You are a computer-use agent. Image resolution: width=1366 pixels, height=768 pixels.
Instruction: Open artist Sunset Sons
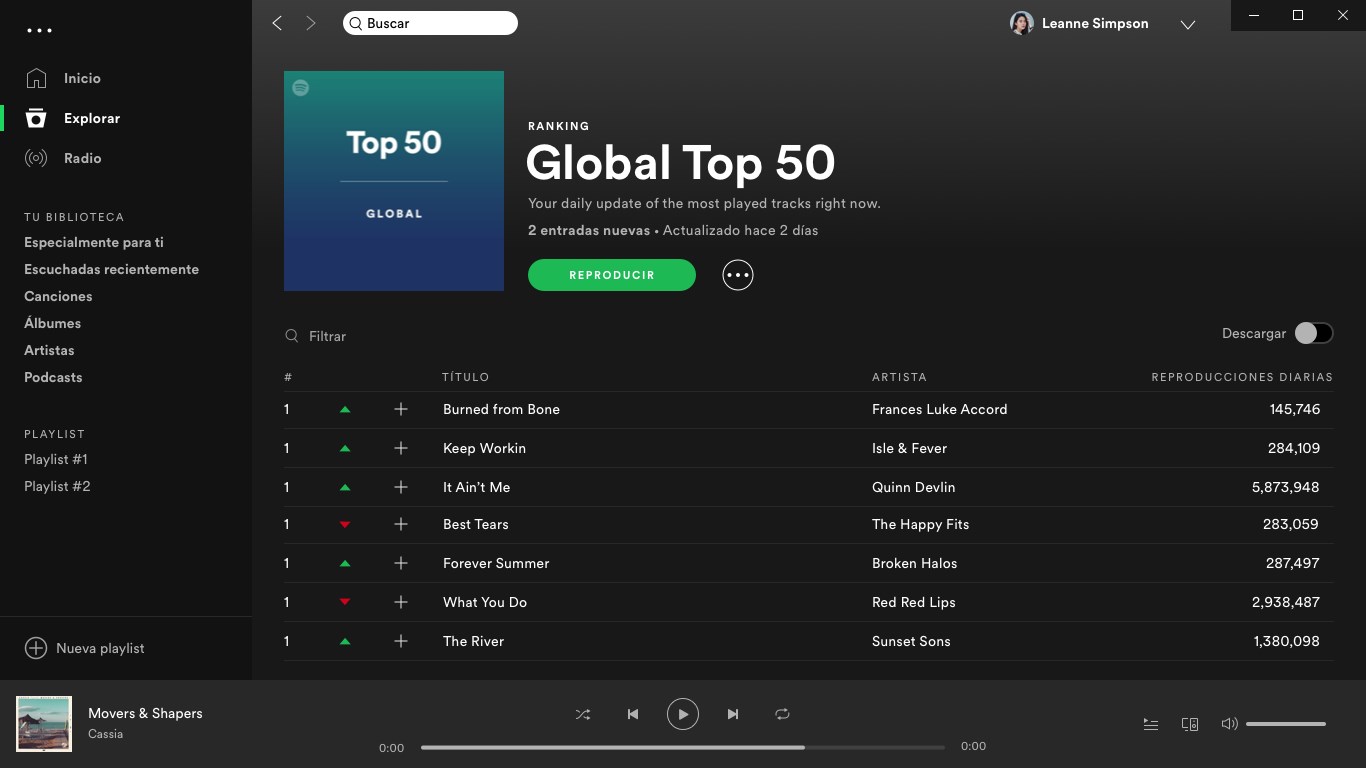pos(911,641)
